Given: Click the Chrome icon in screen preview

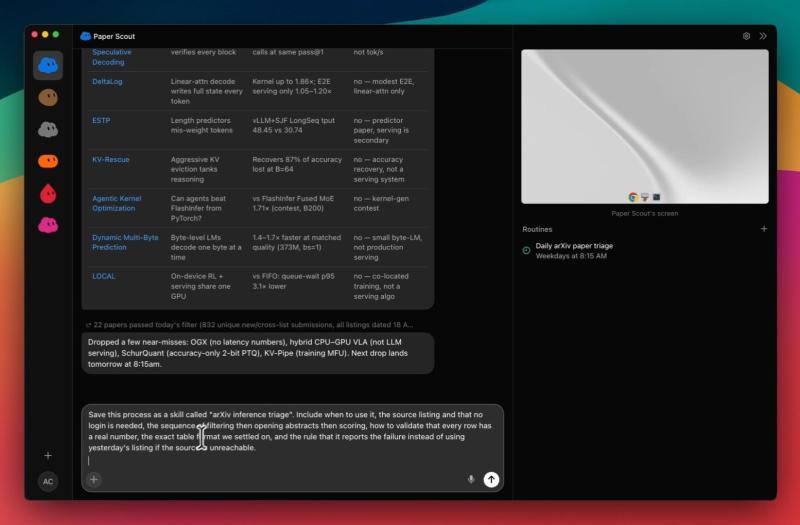Looking at the screenshot, I should (633, 197).
